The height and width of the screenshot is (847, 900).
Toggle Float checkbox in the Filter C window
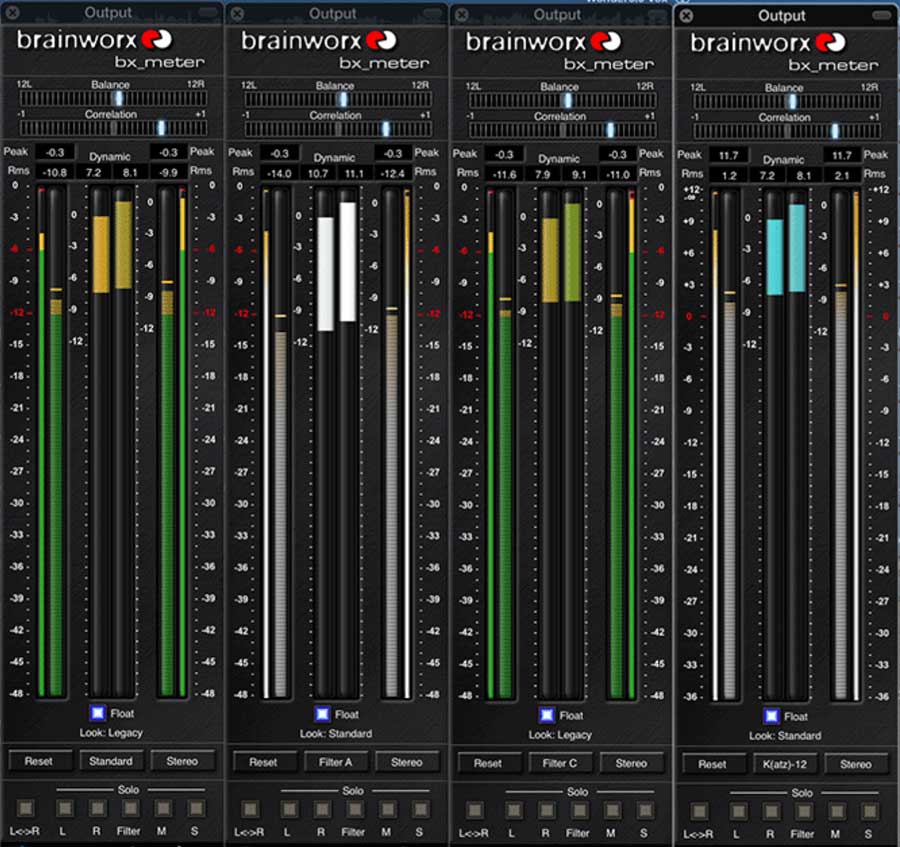[x=547, y=715]
